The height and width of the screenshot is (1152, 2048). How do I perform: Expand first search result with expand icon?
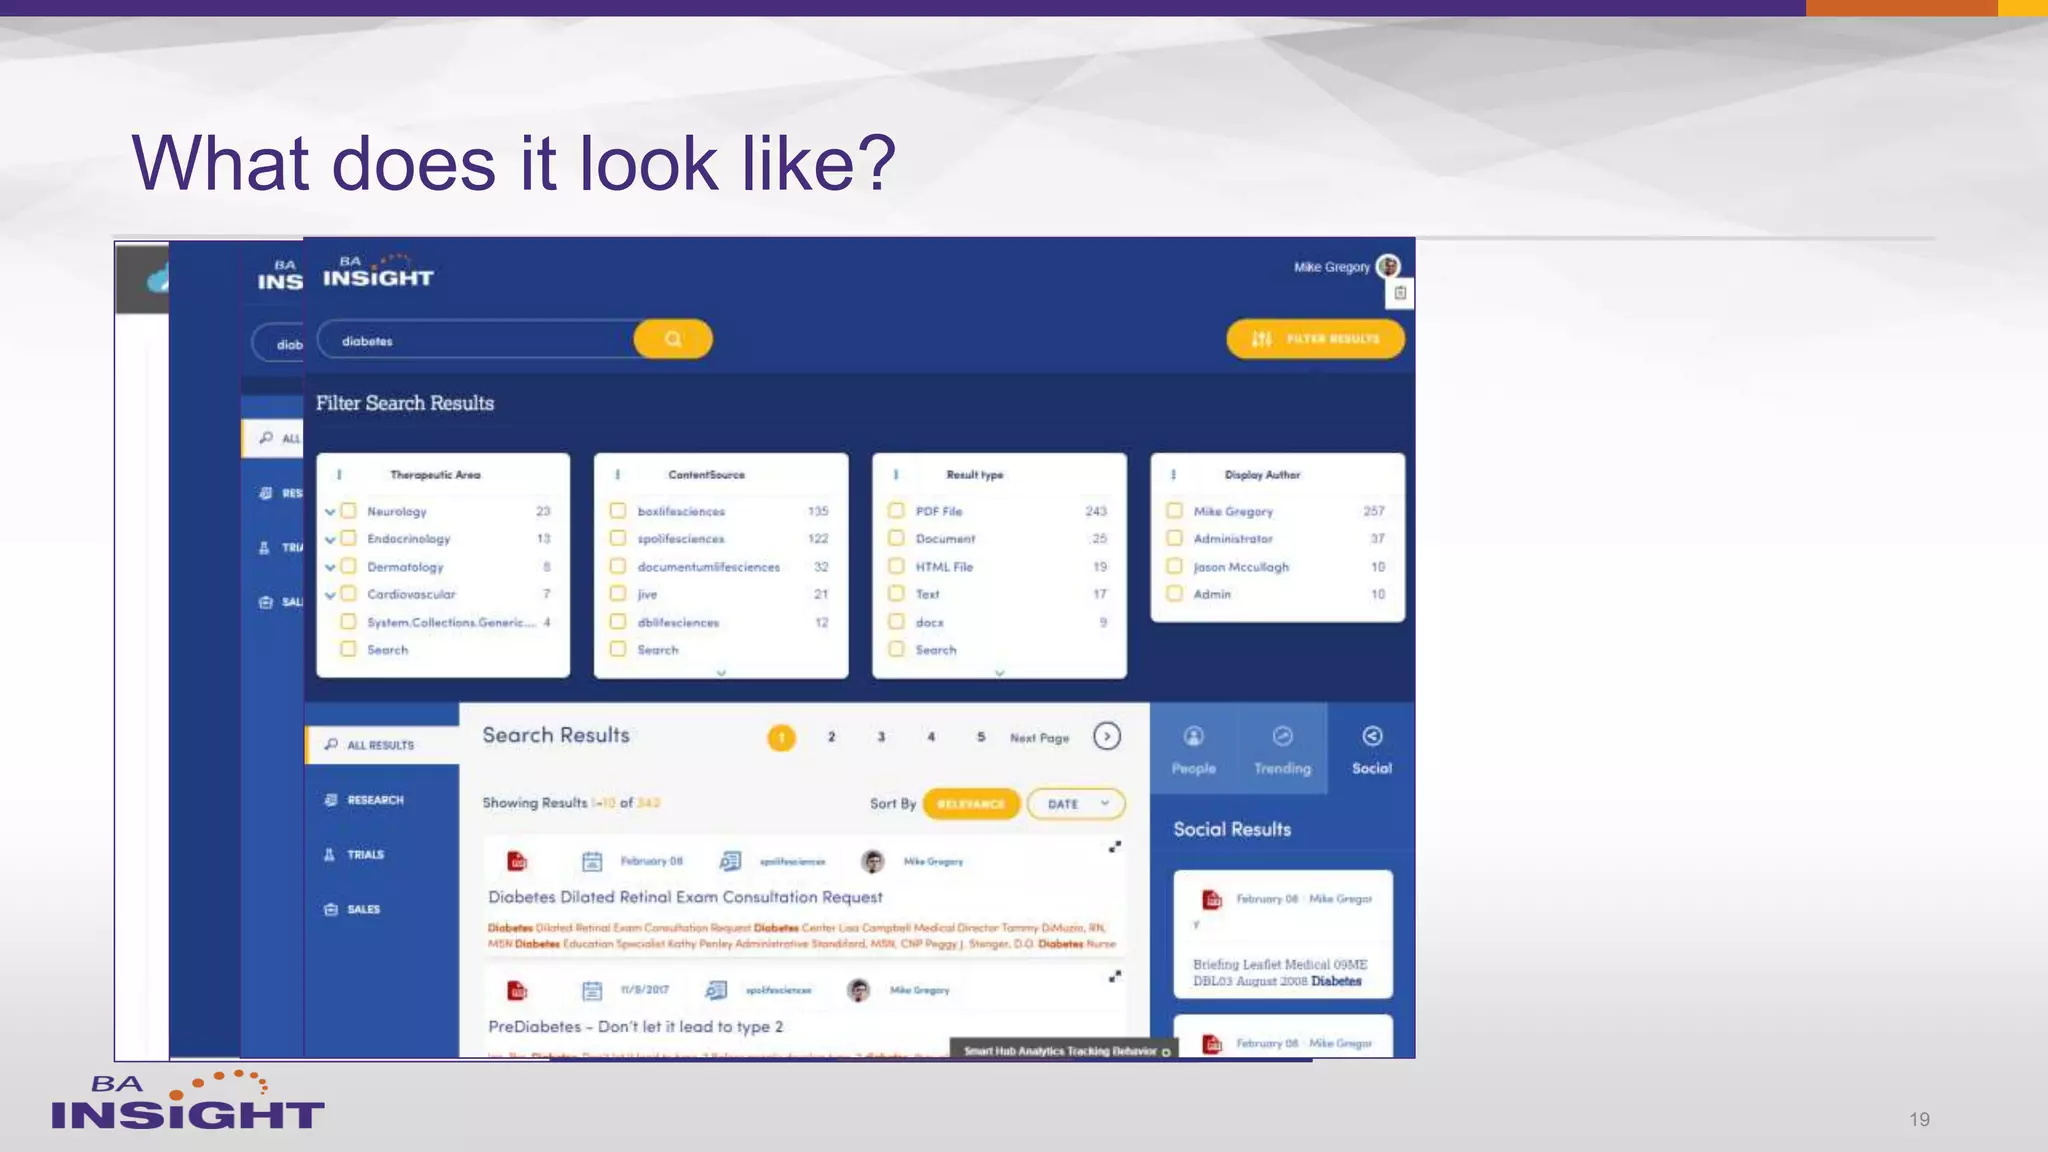click(1114, 847)
